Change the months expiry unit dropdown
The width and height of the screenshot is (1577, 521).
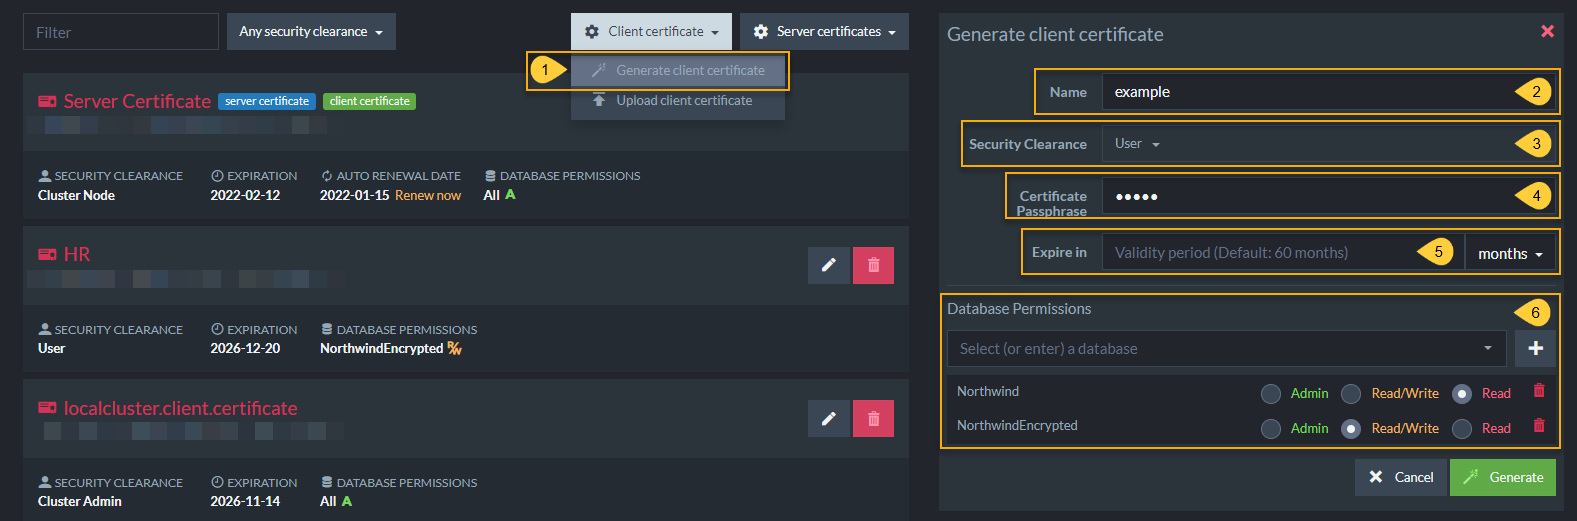1510,253
